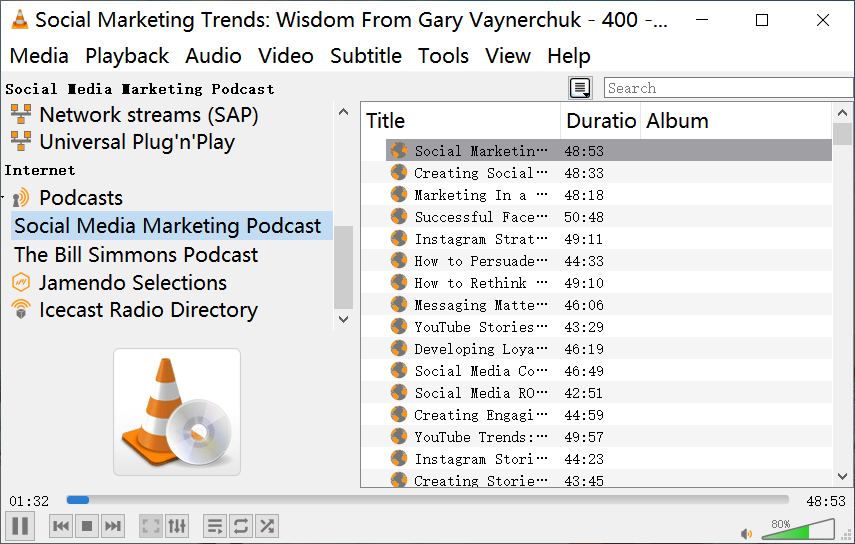Select the 'Creating Social…' episode row
This screenshot has height=544, width=855.
[609, 173]
